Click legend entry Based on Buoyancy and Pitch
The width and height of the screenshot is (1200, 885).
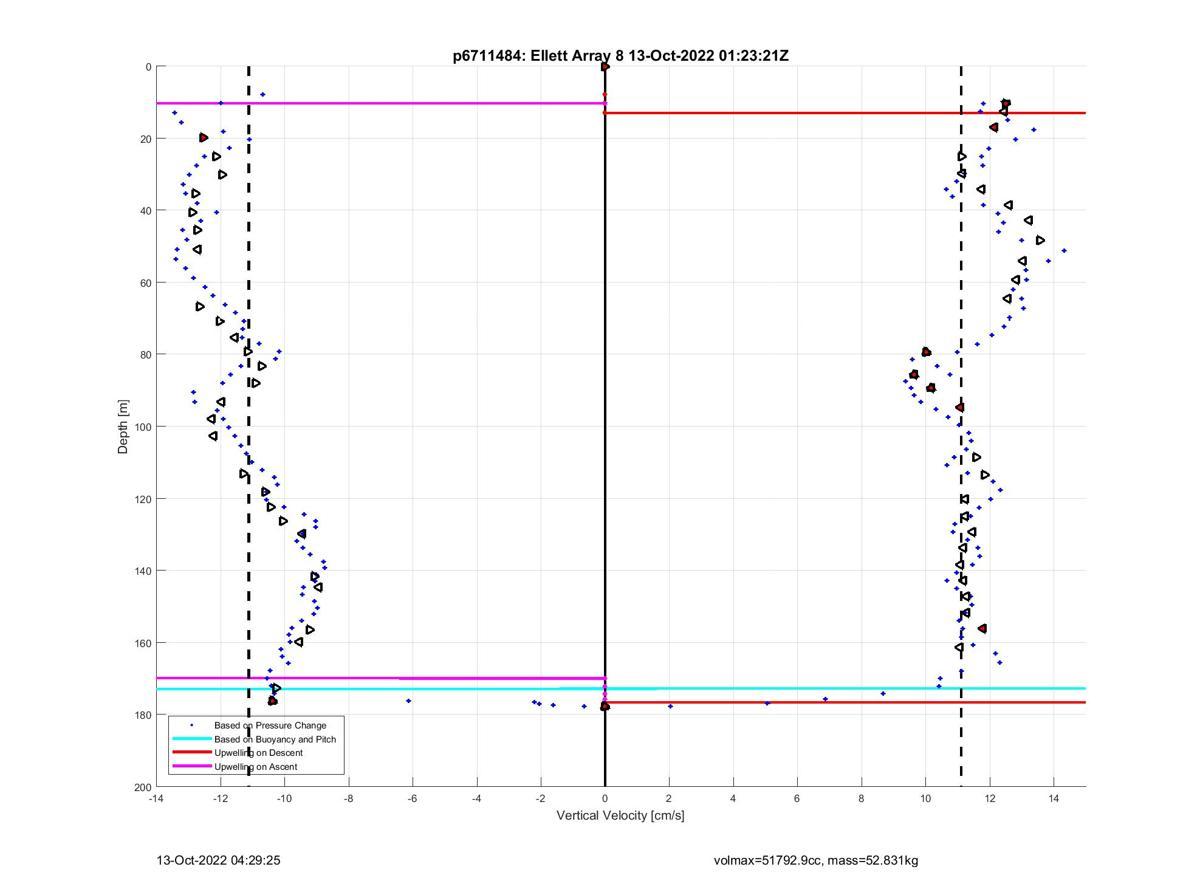(x=275, y=739)
